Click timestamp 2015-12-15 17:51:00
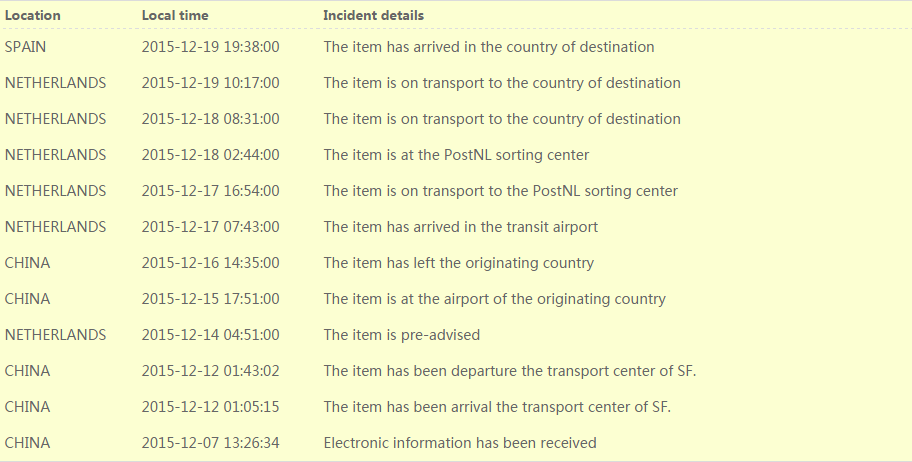Image resolution: width=912 pixels, height=462 pixels. click(x=210, y=299)
